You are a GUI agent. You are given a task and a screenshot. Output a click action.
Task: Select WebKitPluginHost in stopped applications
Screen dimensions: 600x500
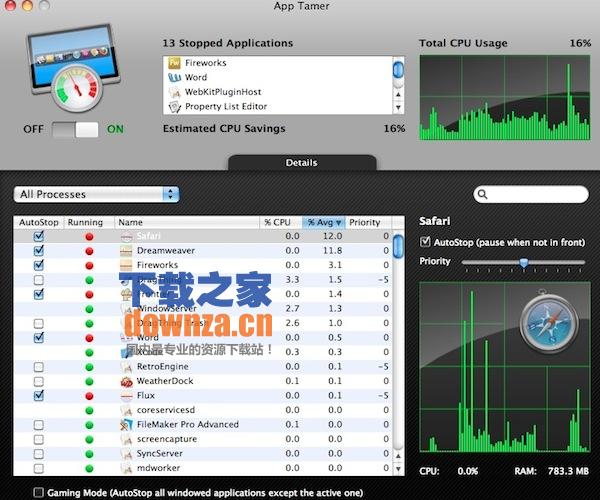pyautogui.click(x=223, y=92)
